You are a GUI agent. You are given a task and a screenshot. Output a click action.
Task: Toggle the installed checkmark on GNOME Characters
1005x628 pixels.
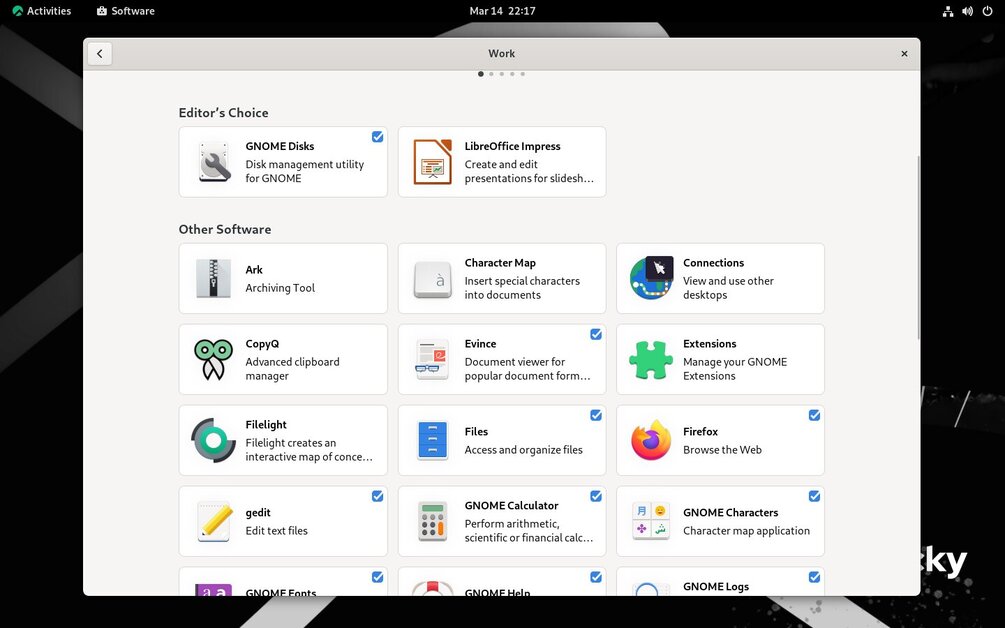coord(815,496)
